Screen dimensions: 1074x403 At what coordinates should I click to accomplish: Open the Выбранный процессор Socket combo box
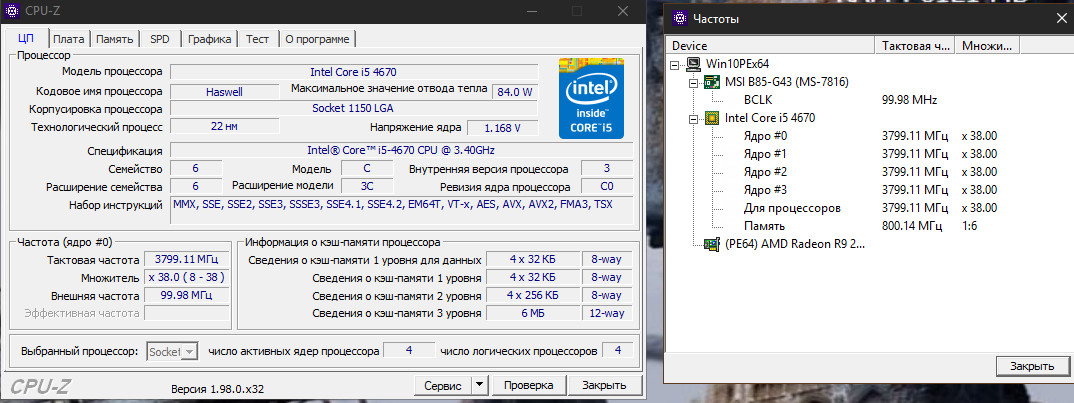click(173, 352)
